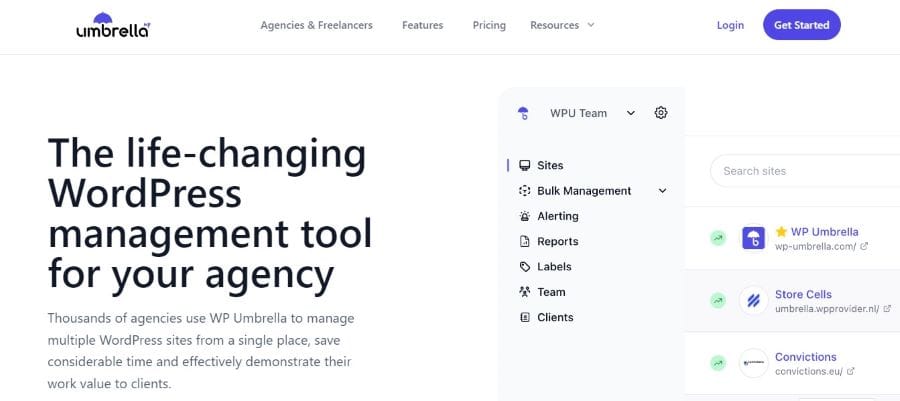This screenshot has height=401, width=900.
Task: Open Store Cells site link
Action: click(x=803, y=294)
